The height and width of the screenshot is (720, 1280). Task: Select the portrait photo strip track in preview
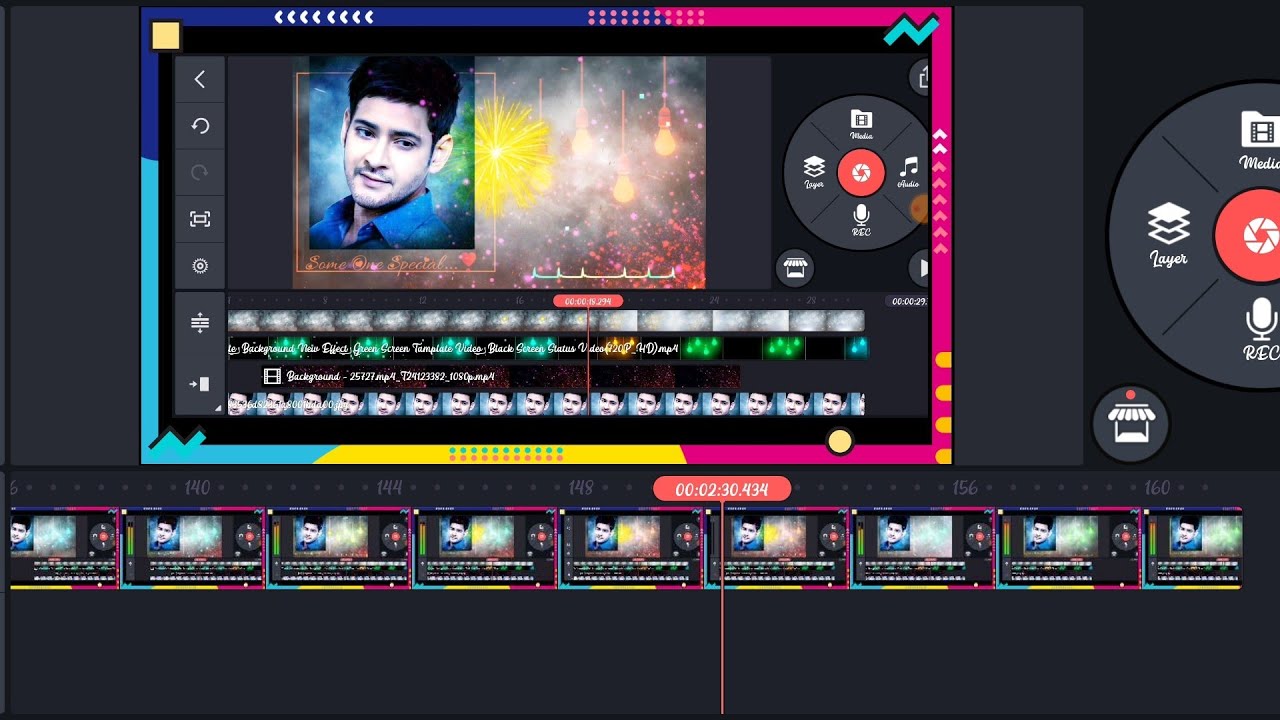546,403
